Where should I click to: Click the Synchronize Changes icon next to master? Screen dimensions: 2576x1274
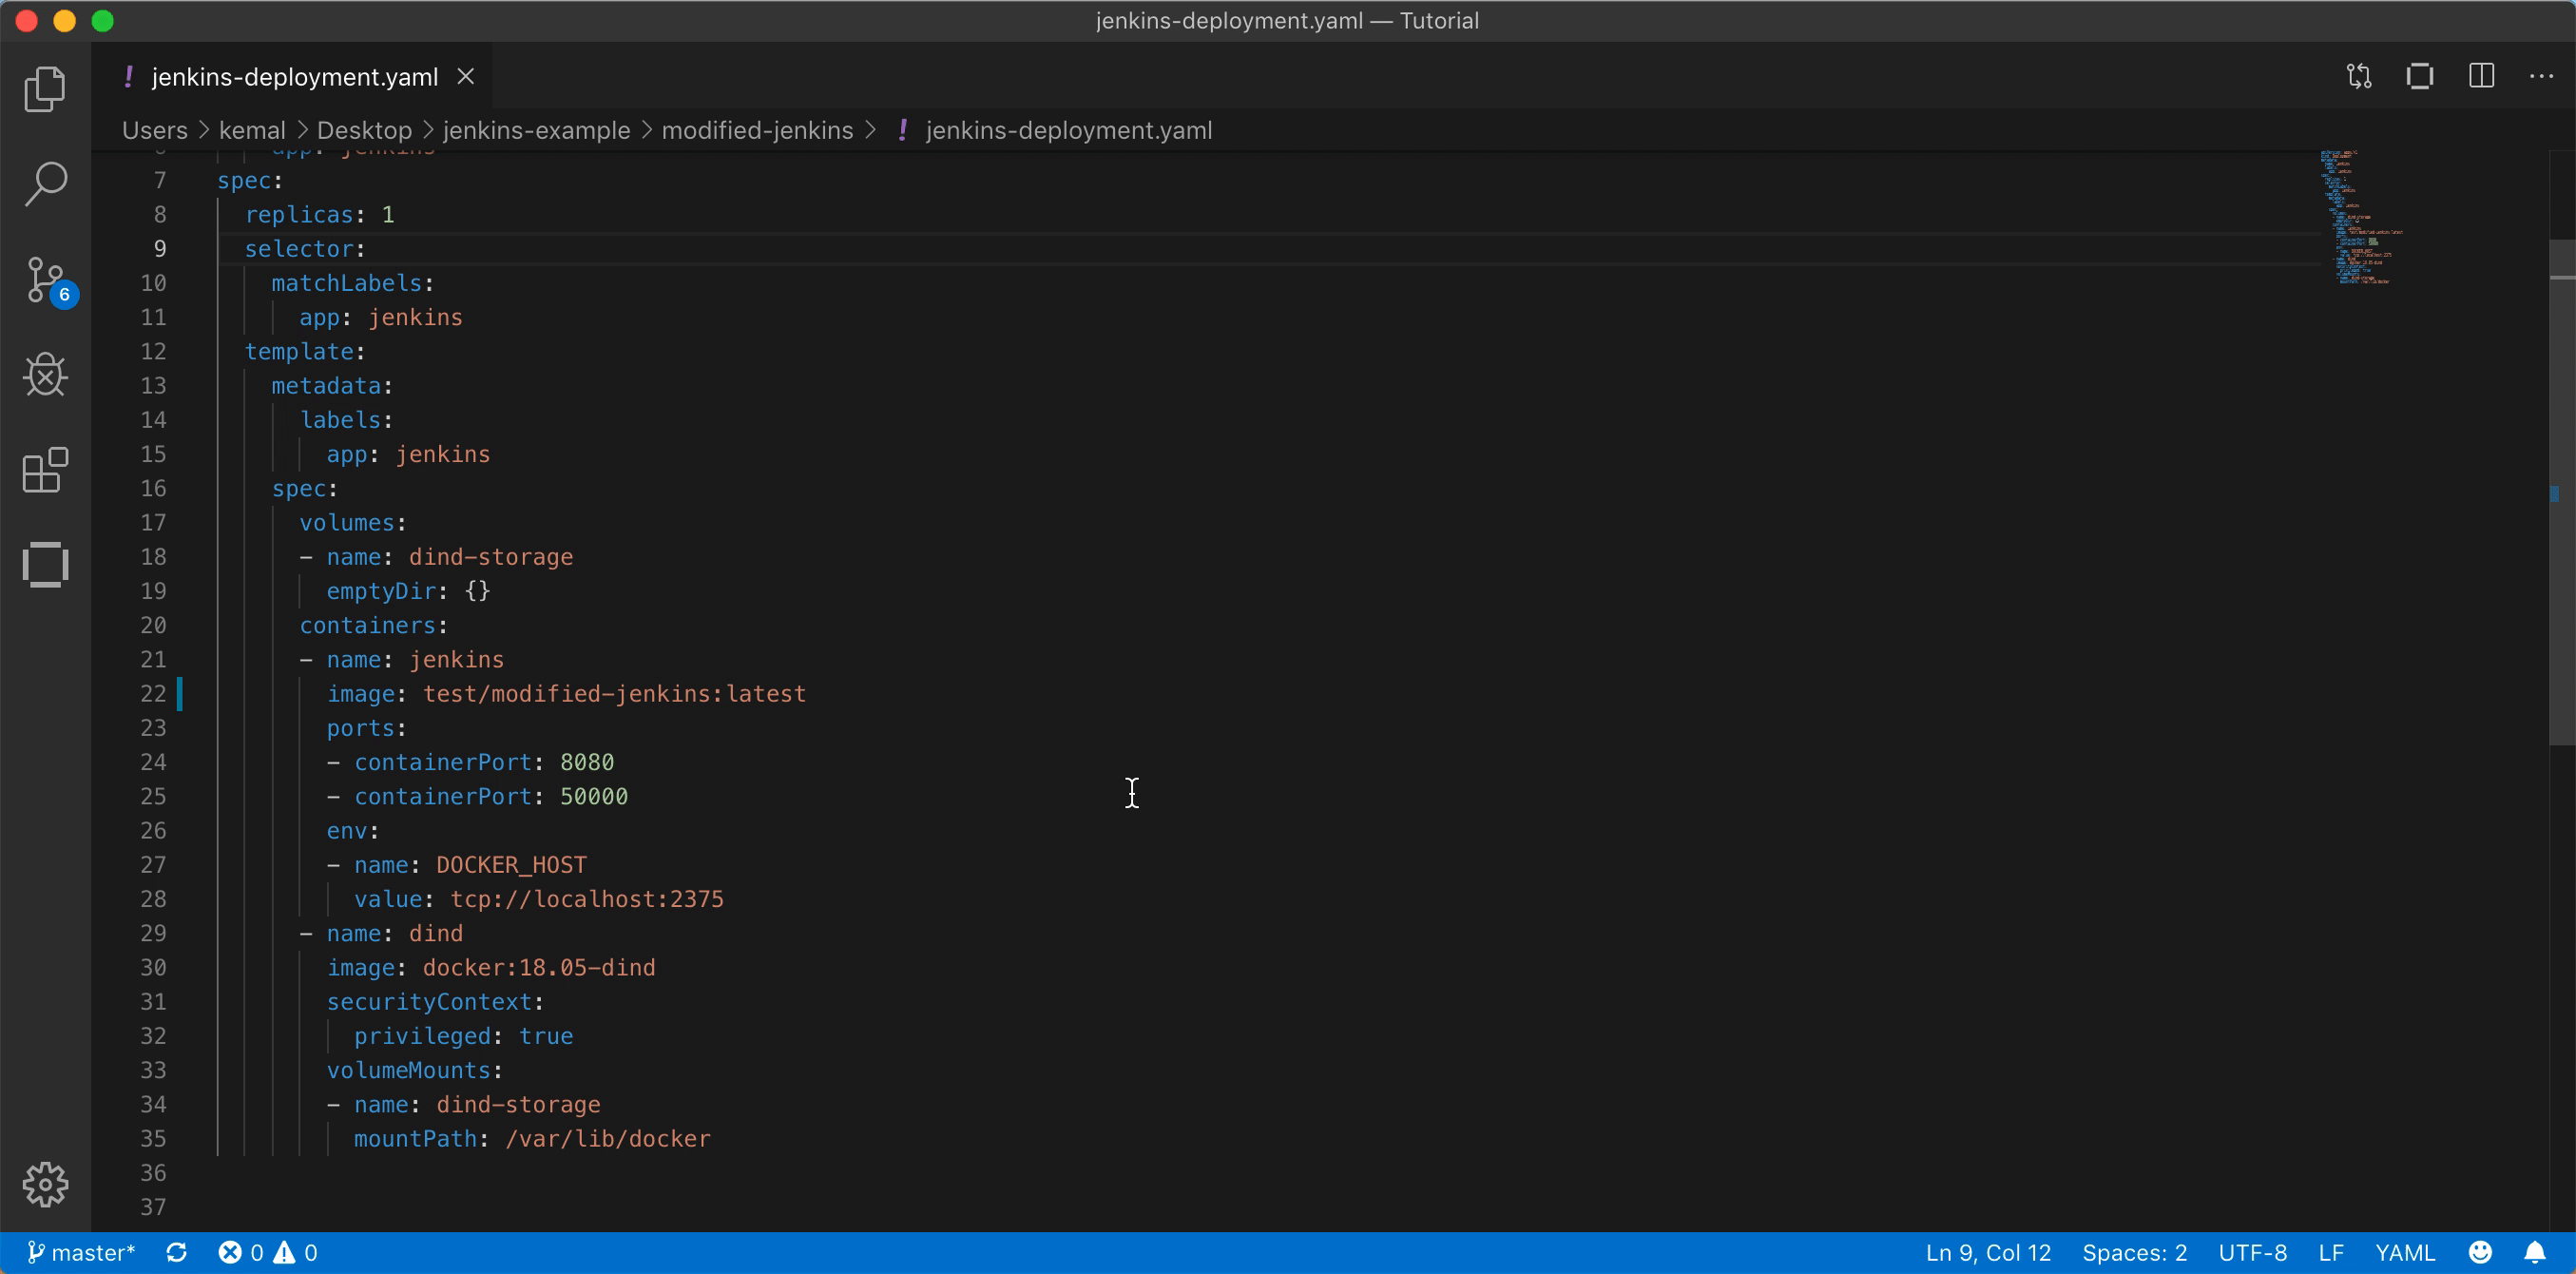tap(177, 1252)
